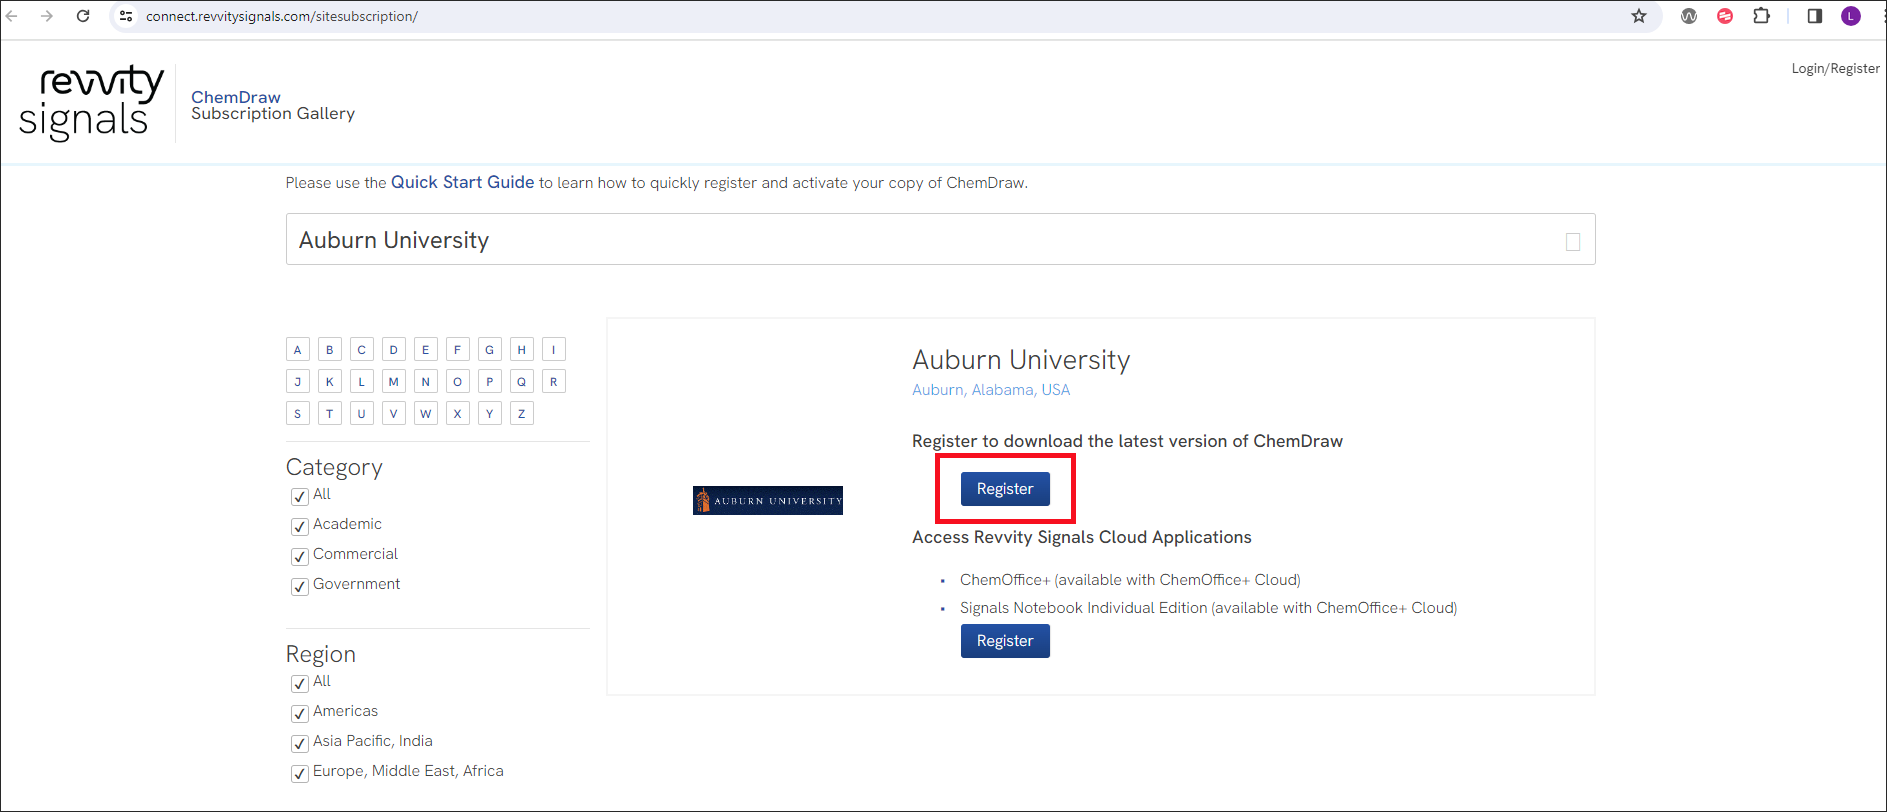Toggle Europe, Middle East, Africa checkbox
The width and height of the screenshot is (1887, 812).
[x=299, y=773]
